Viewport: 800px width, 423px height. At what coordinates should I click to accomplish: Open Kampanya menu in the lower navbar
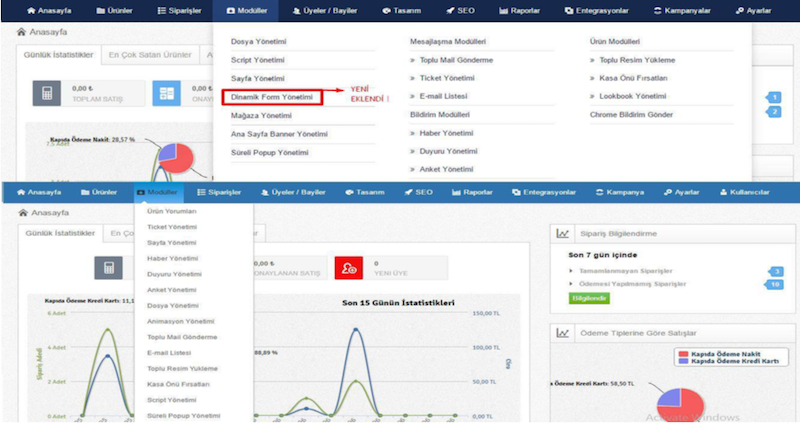click(619, 192)
